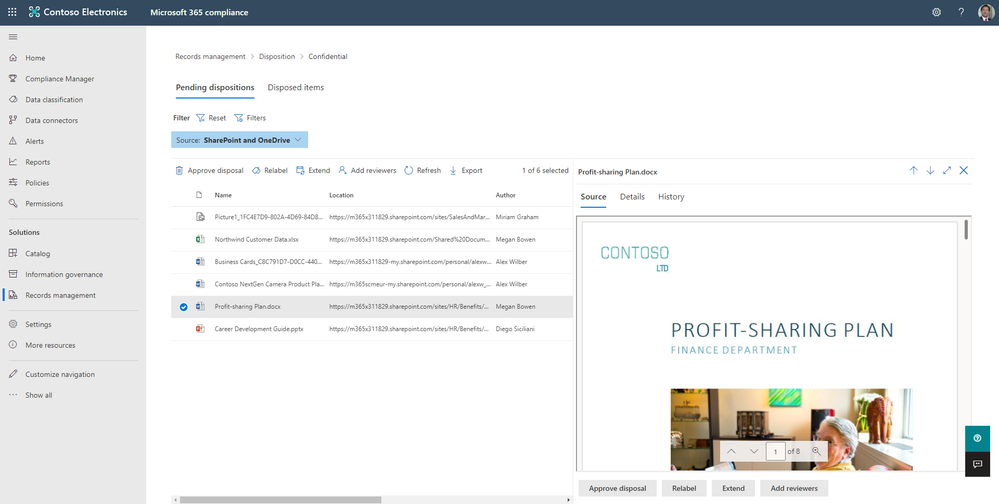Switch to Pending dispositions tab

(215, 87)
